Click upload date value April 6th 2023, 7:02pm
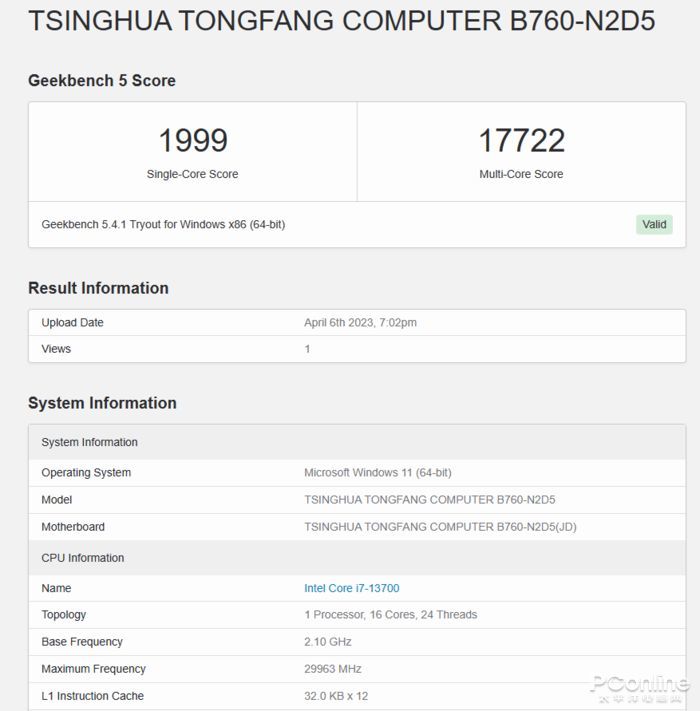The height and width of the screenshot is (711, 700). coord(360,322)
